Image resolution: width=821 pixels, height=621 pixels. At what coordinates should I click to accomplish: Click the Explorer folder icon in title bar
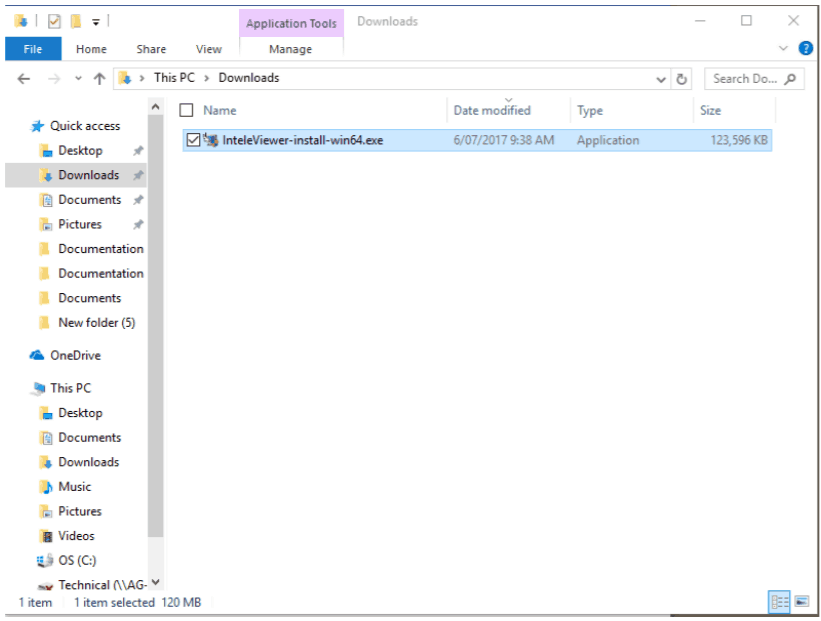[21, 21]
